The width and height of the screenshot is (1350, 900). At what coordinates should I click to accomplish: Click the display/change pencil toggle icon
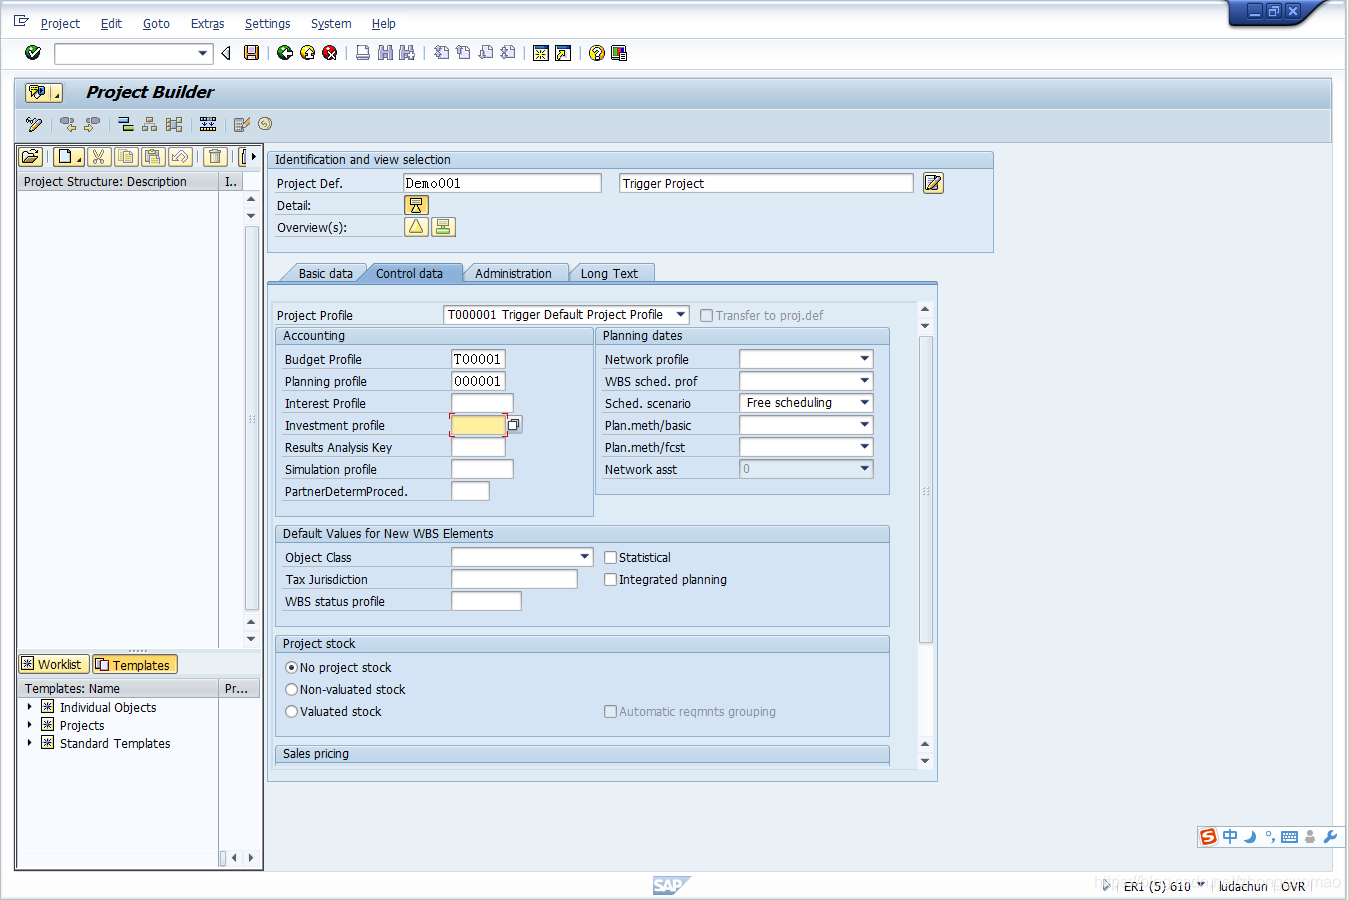pos(34,124)
